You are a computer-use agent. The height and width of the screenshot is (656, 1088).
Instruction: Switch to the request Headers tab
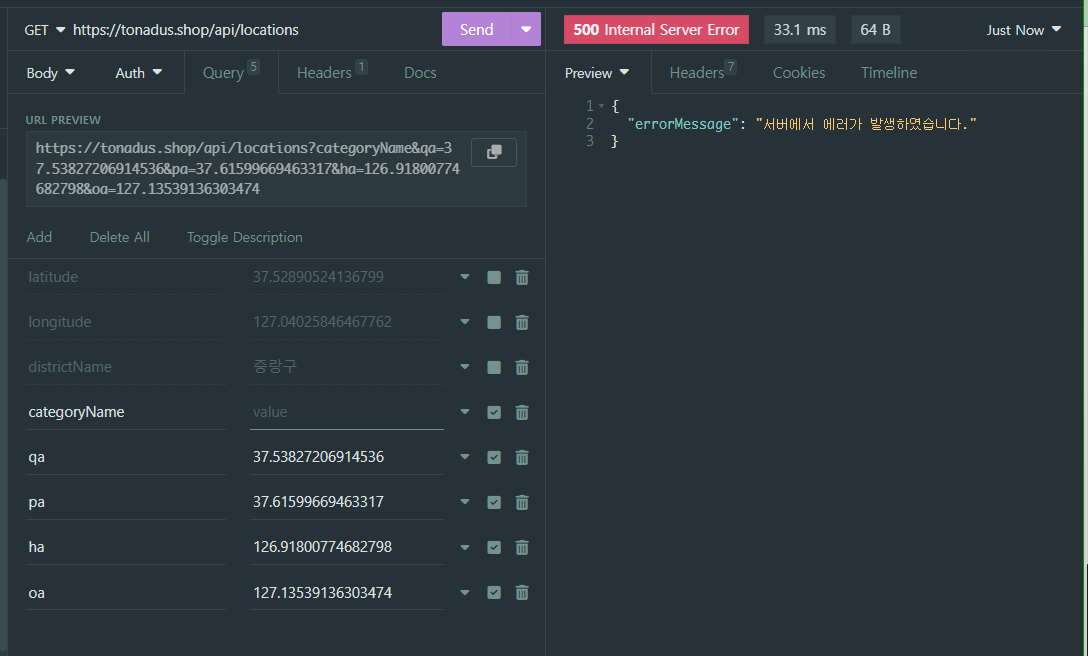coord(325,72)
